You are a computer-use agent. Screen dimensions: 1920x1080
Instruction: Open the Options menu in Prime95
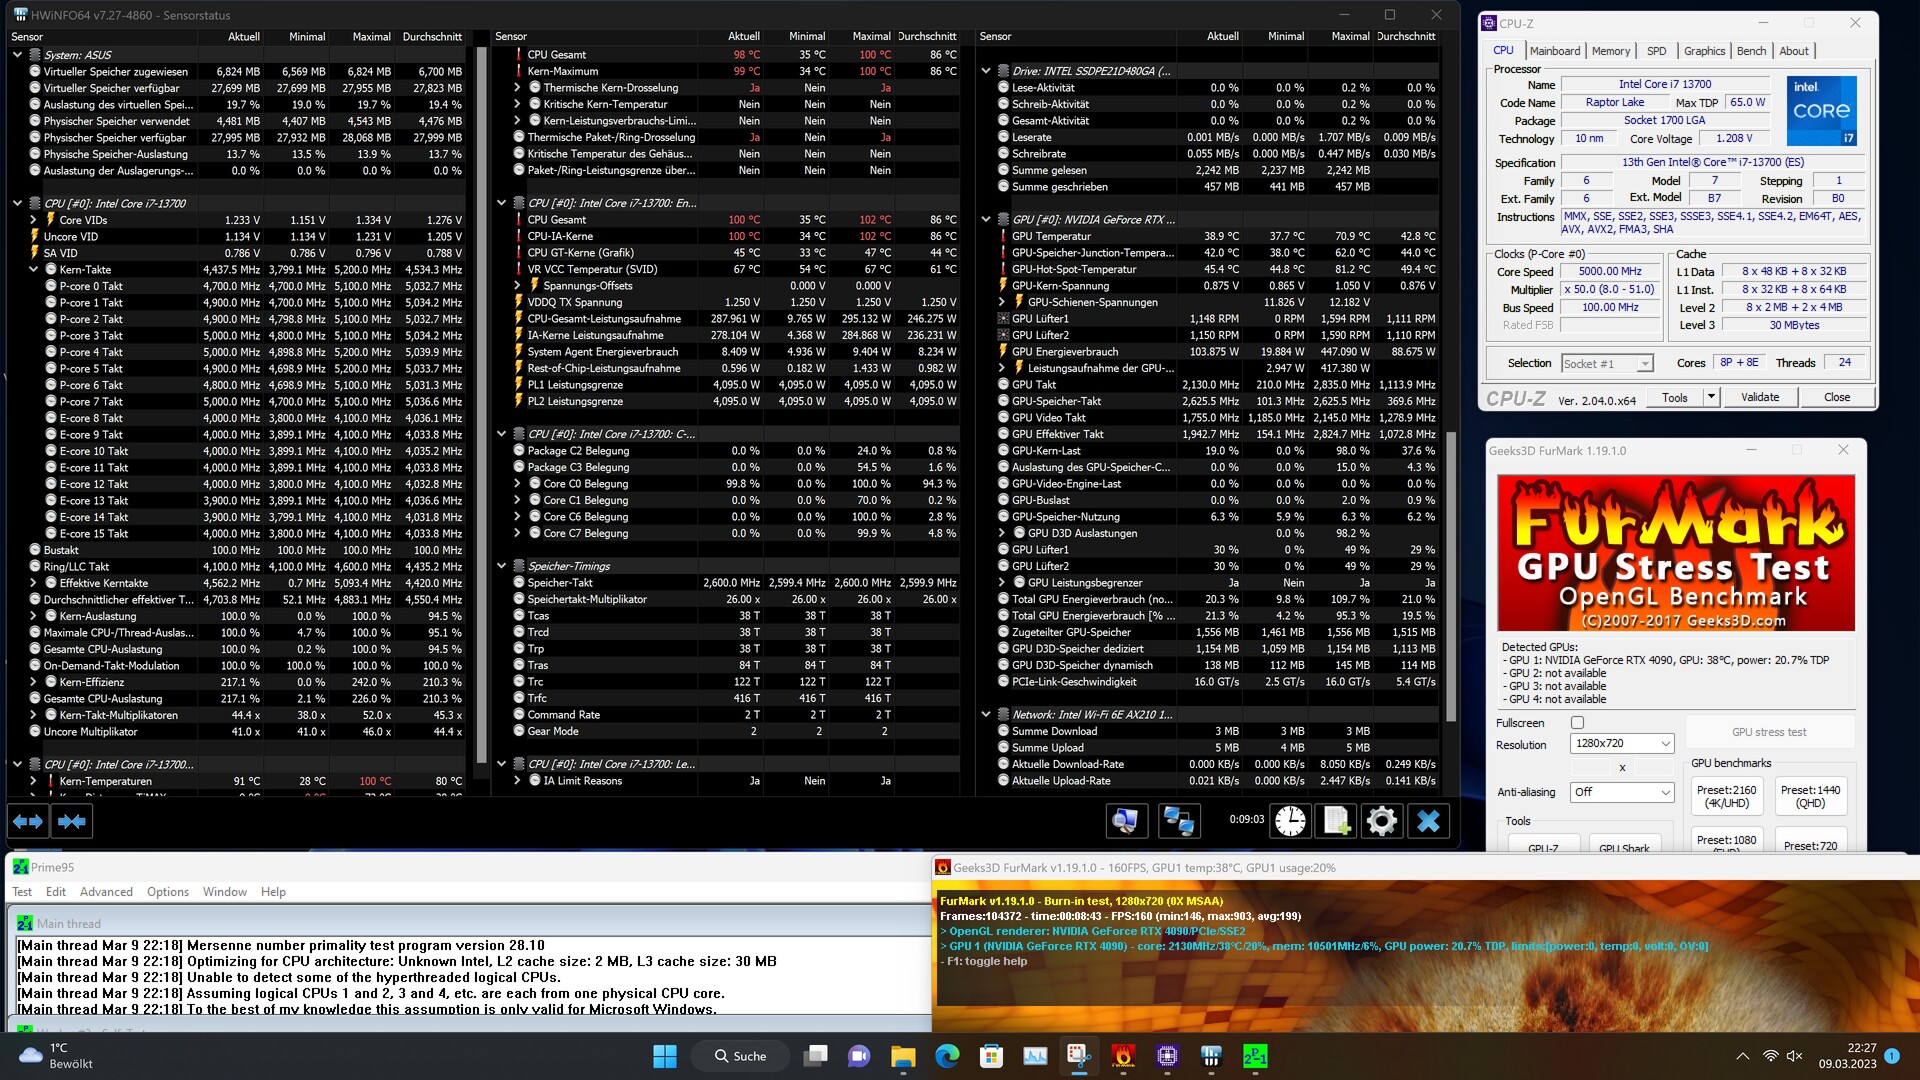(x=168, y=892)
